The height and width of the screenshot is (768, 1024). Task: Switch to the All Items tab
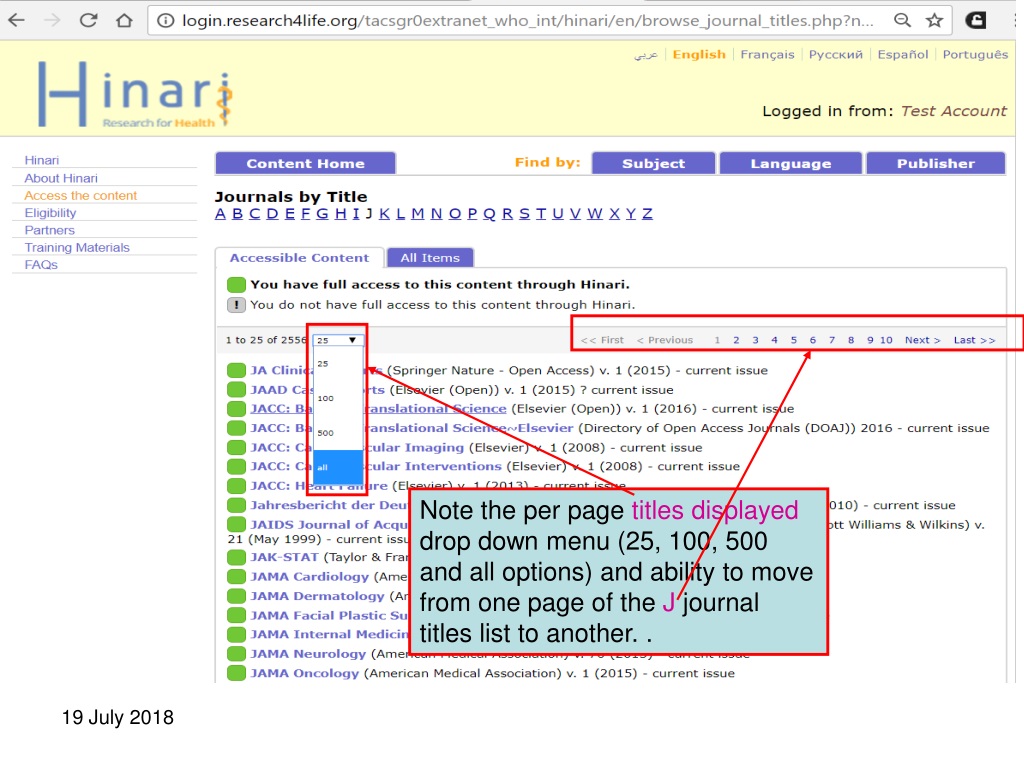(430, 258)
